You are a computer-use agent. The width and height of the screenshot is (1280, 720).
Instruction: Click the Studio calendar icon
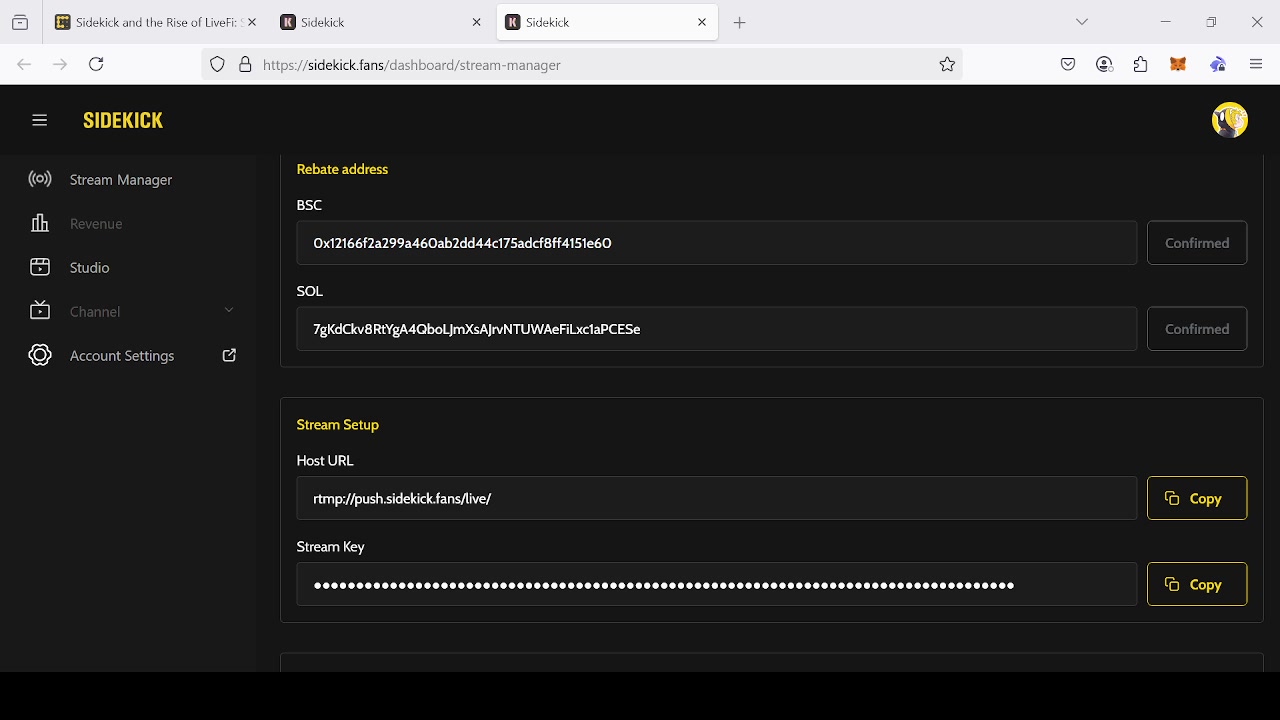(x=40, y=267)
